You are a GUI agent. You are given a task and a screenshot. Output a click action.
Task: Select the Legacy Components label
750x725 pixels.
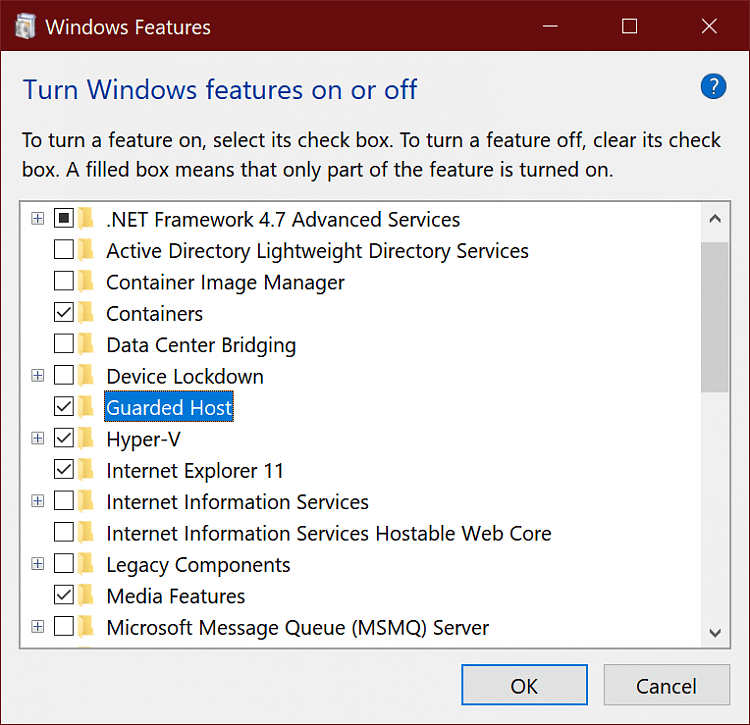(199, 565)
